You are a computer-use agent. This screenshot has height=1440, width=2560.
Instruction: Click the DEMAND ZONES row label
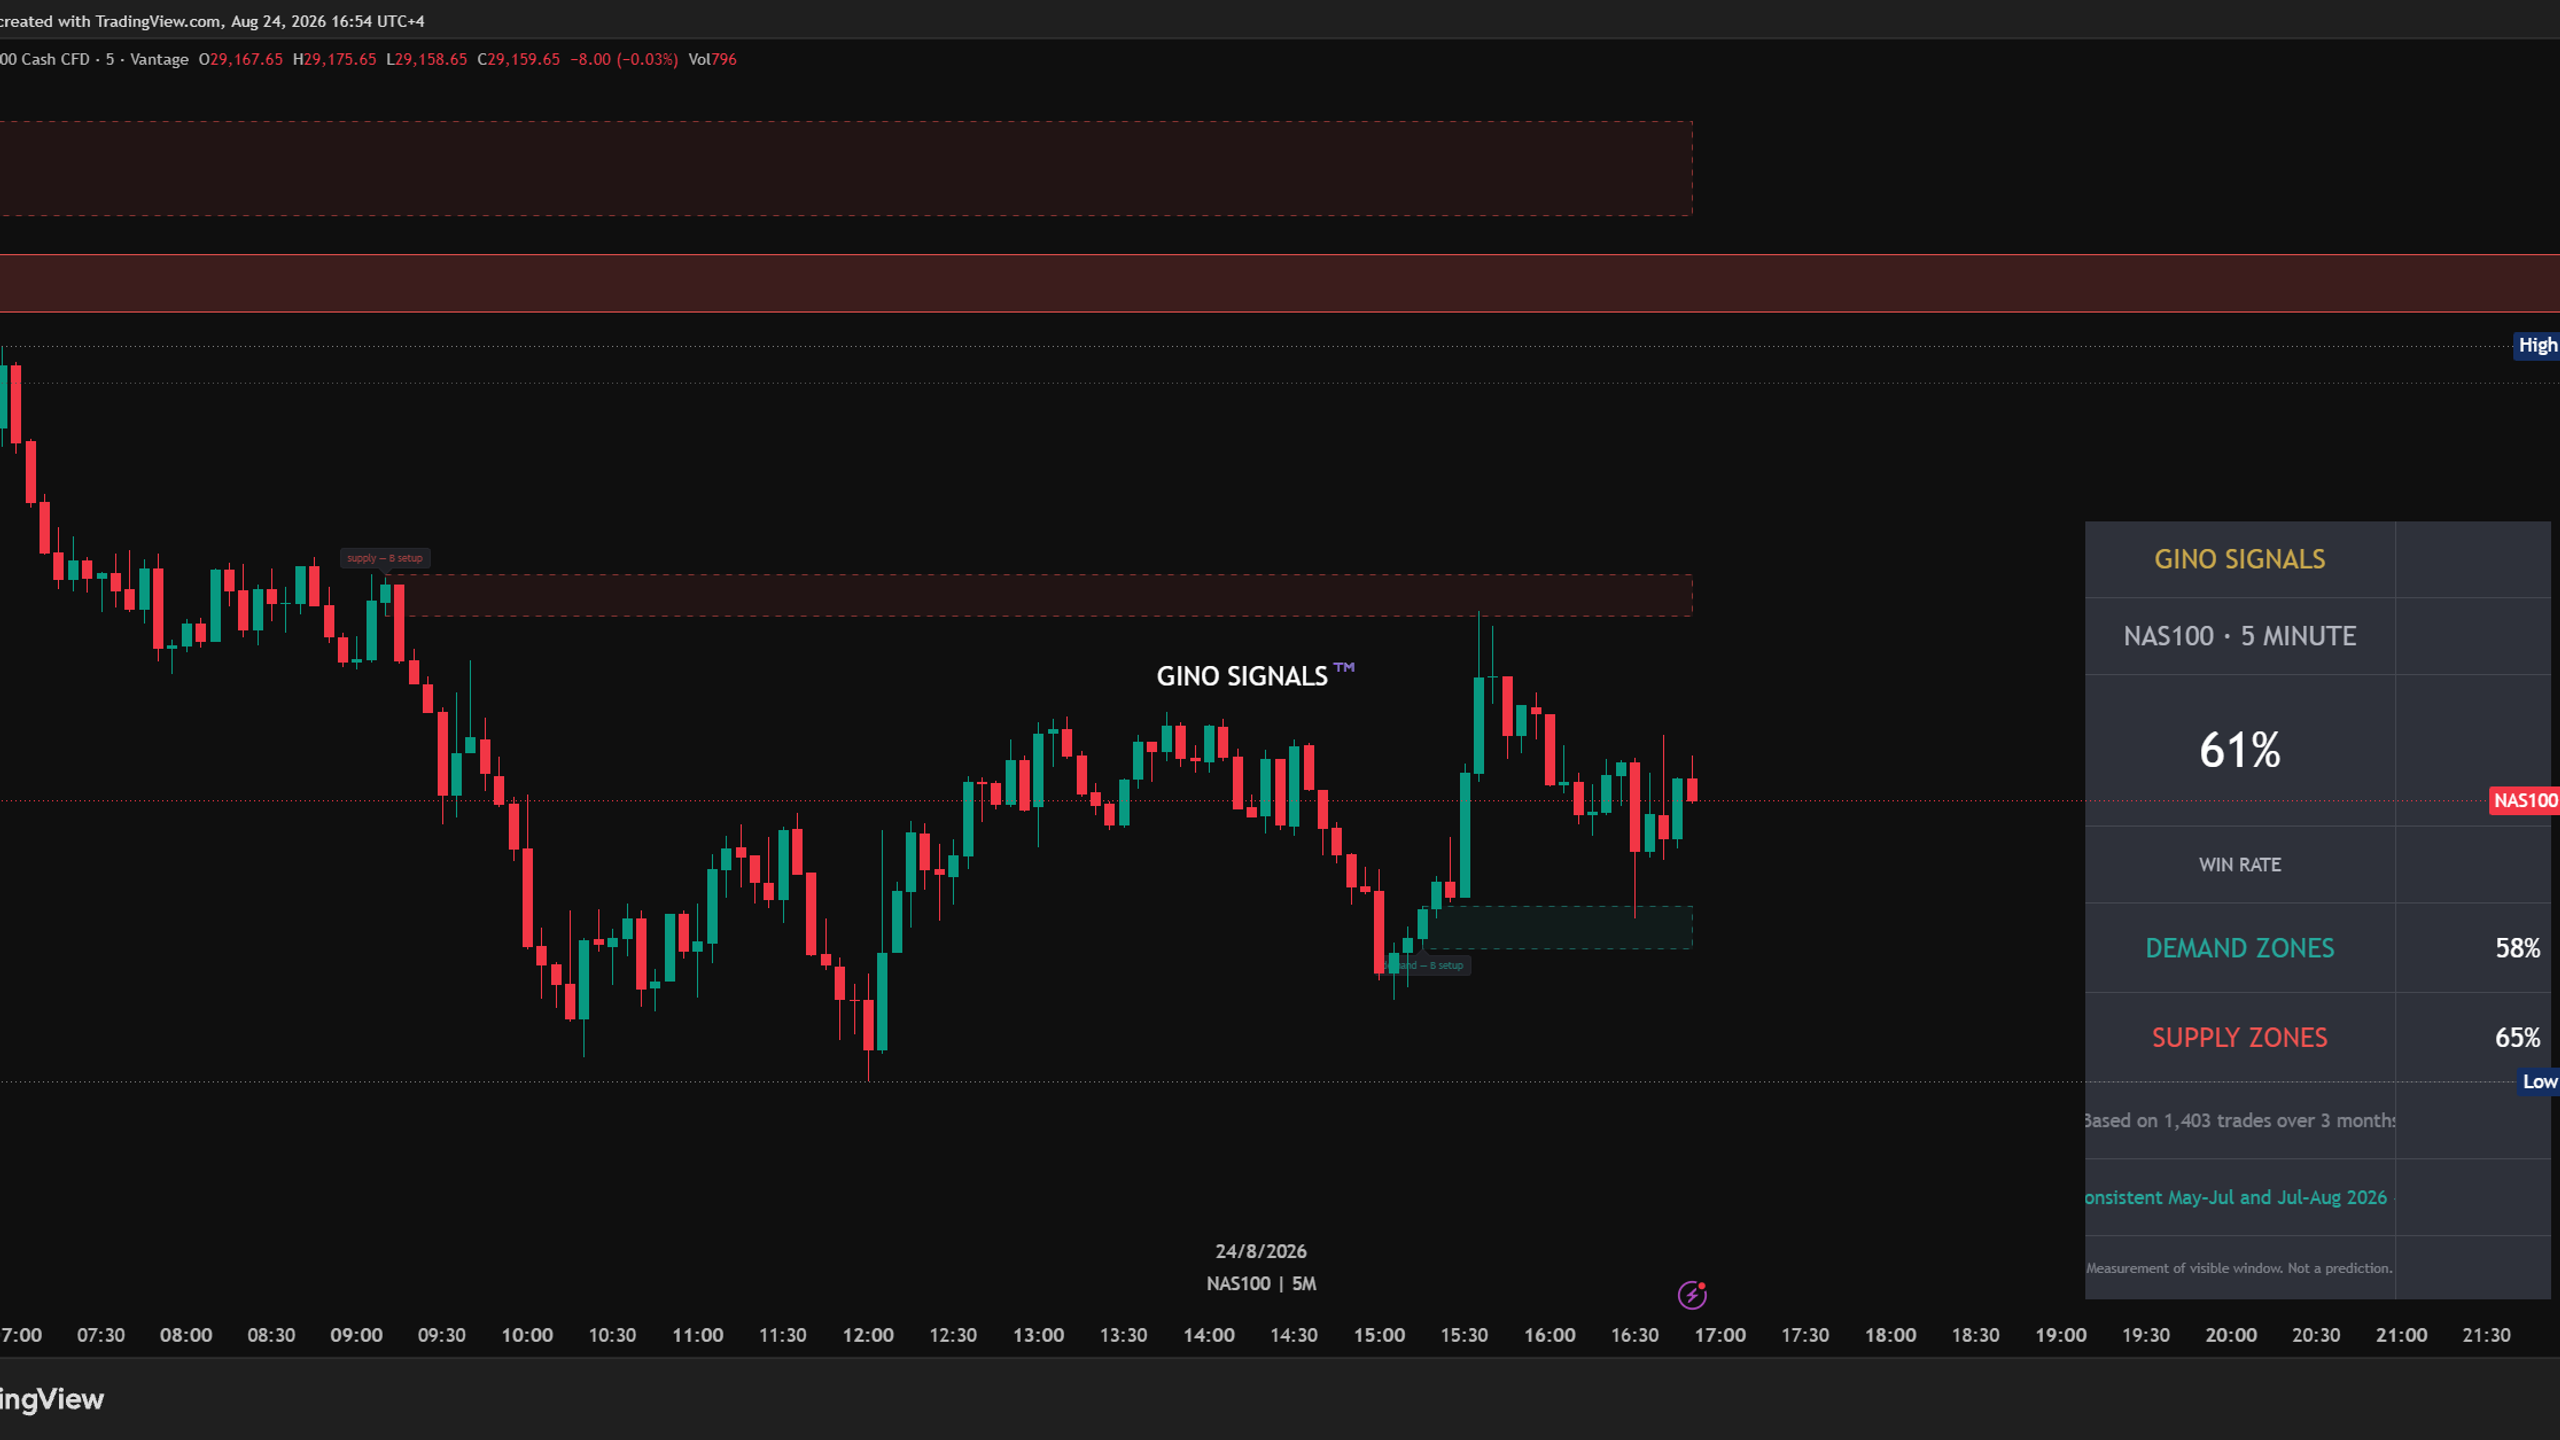tap(2239, 948)
